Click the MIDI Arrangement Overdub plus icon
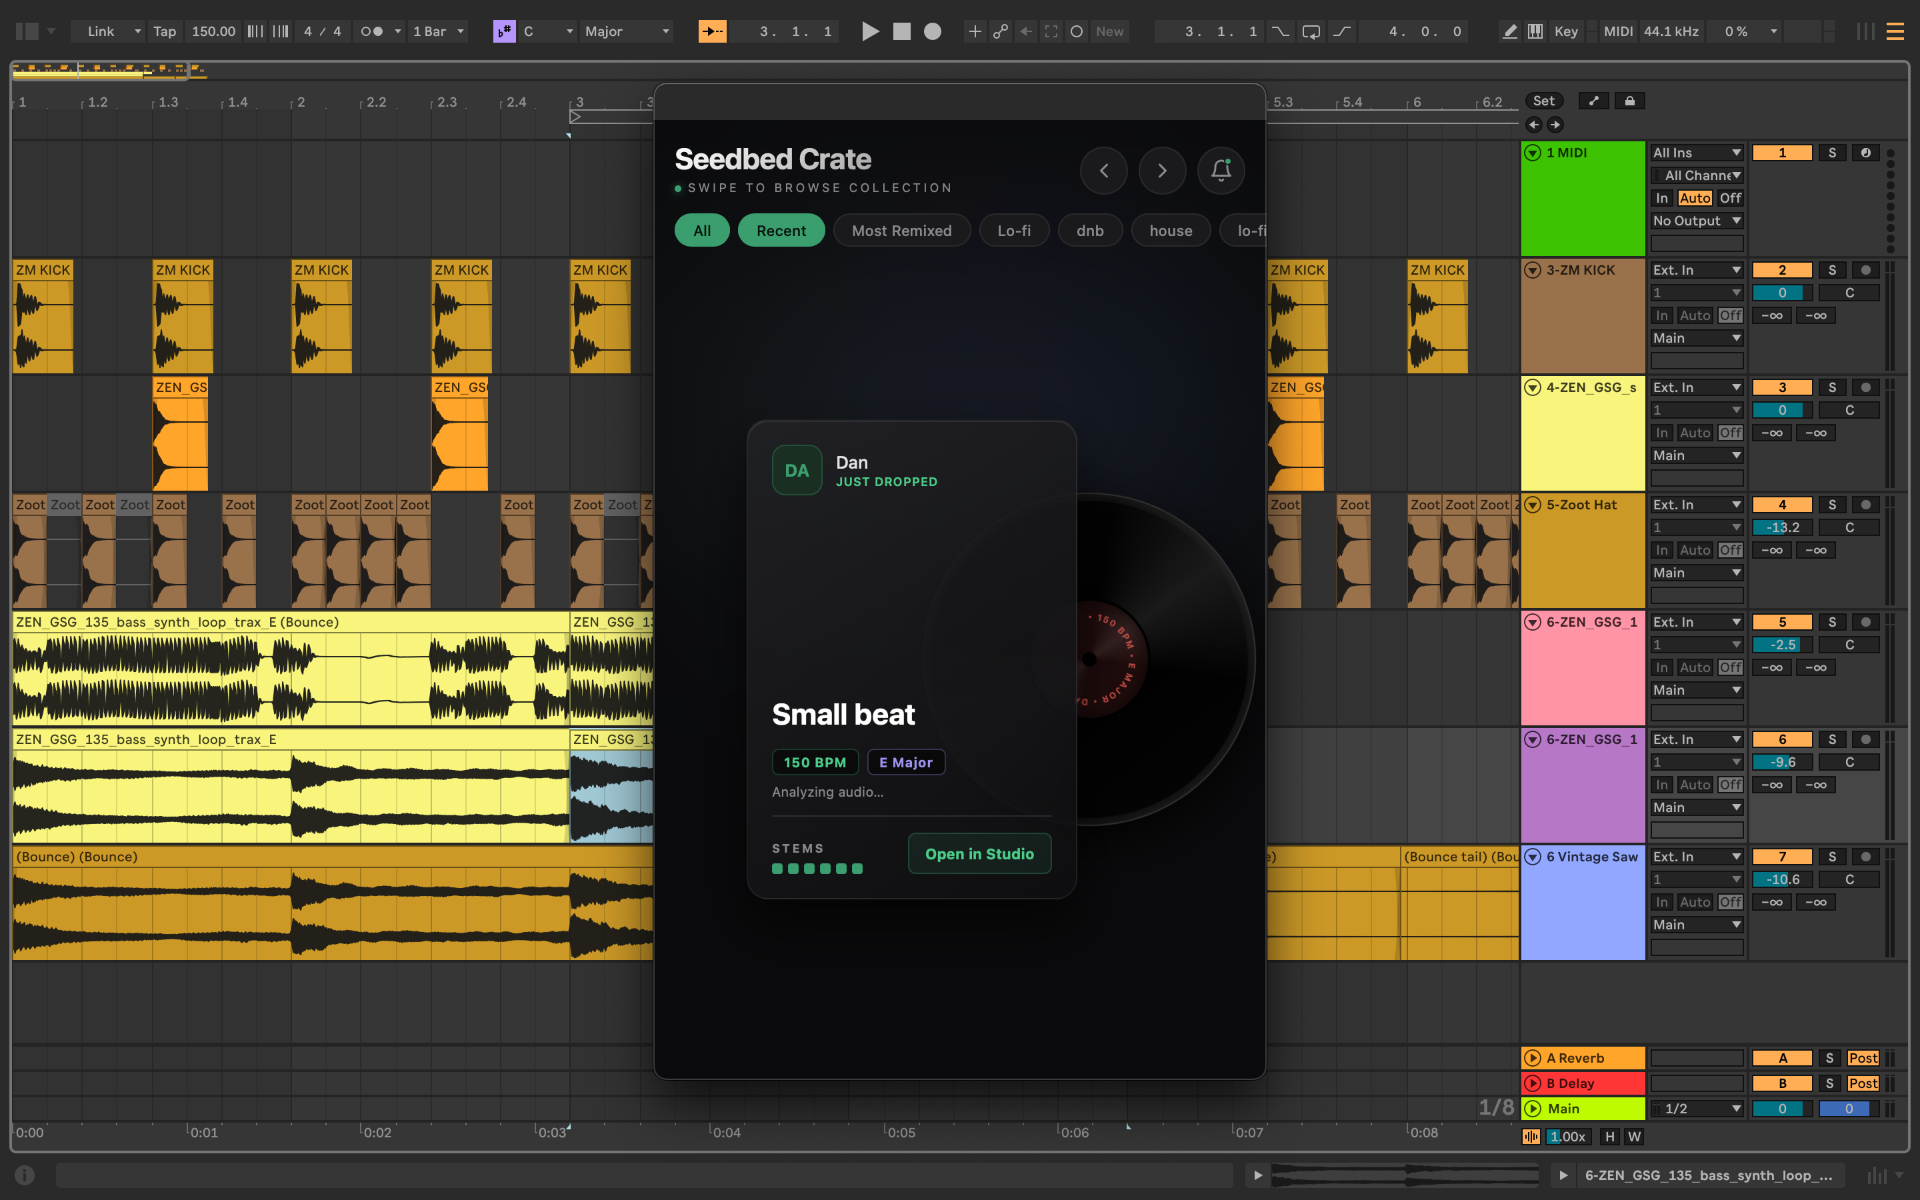This screenshot has height=1200, width=1920. tap(974, 31)
